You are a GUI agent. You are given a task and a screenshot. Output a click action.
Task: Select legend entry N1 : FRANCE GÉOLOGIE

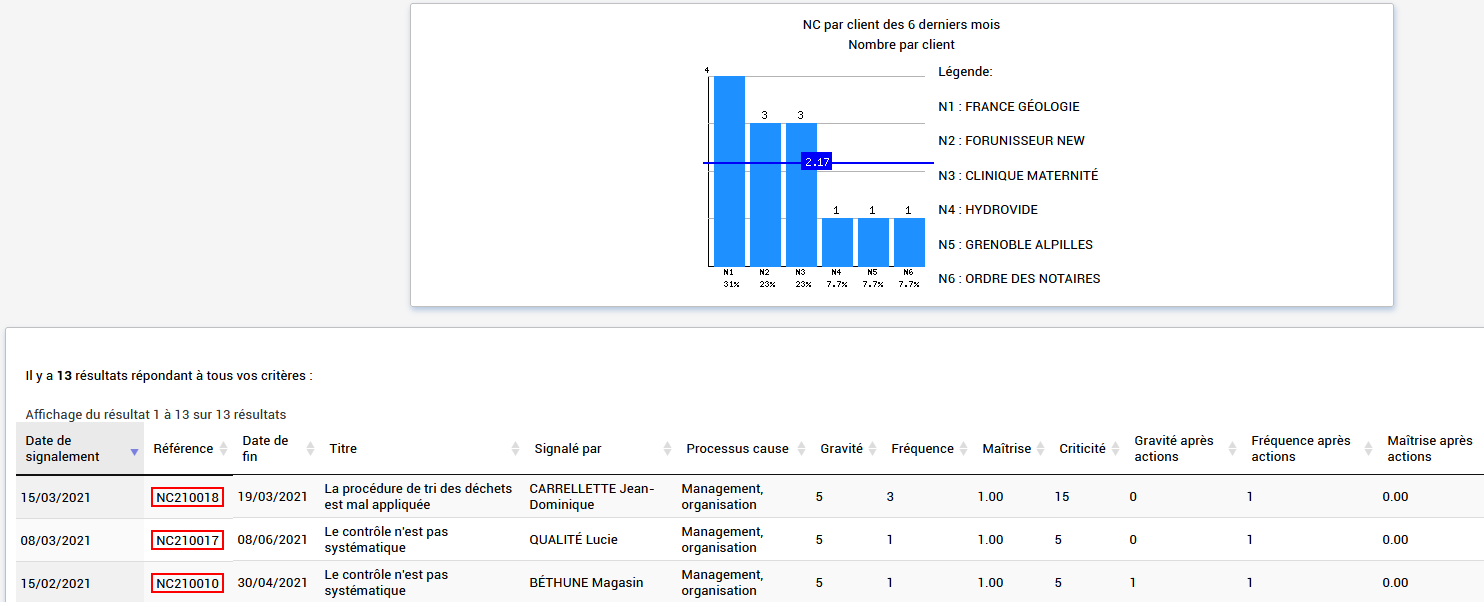(x=1009, y=107)
